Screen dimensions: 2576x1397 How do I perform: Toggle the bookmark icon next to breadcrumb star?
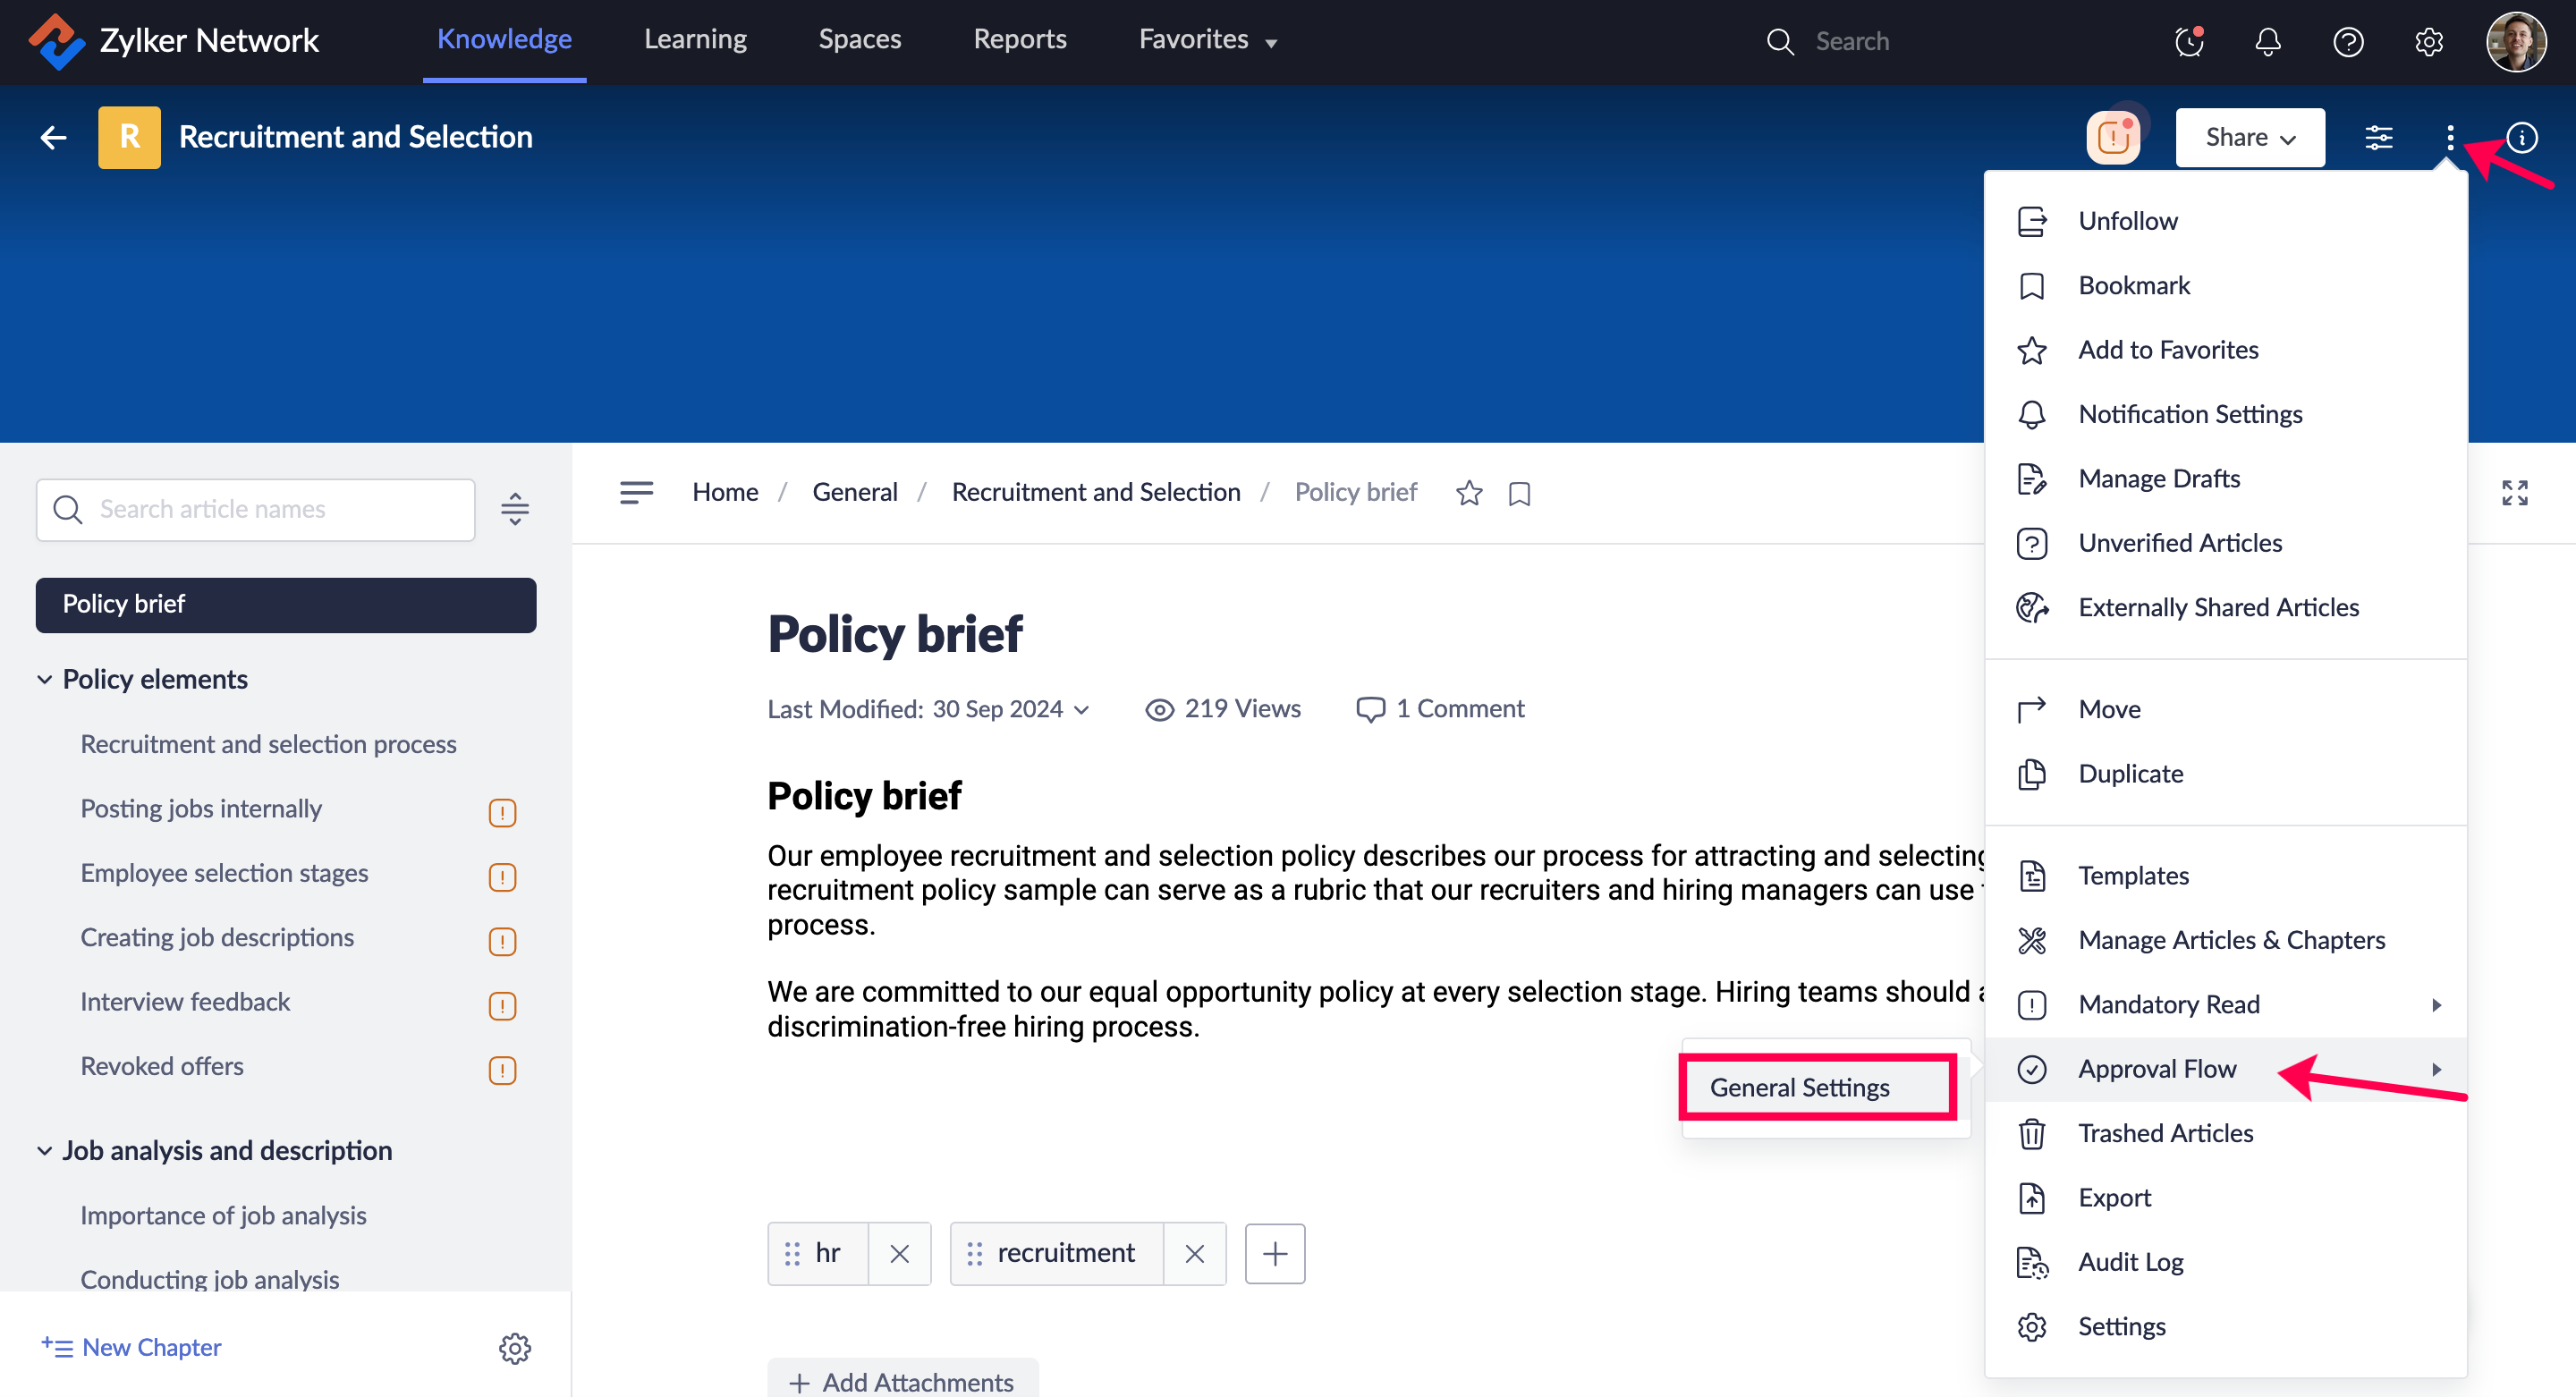(x=1518, y=493)
